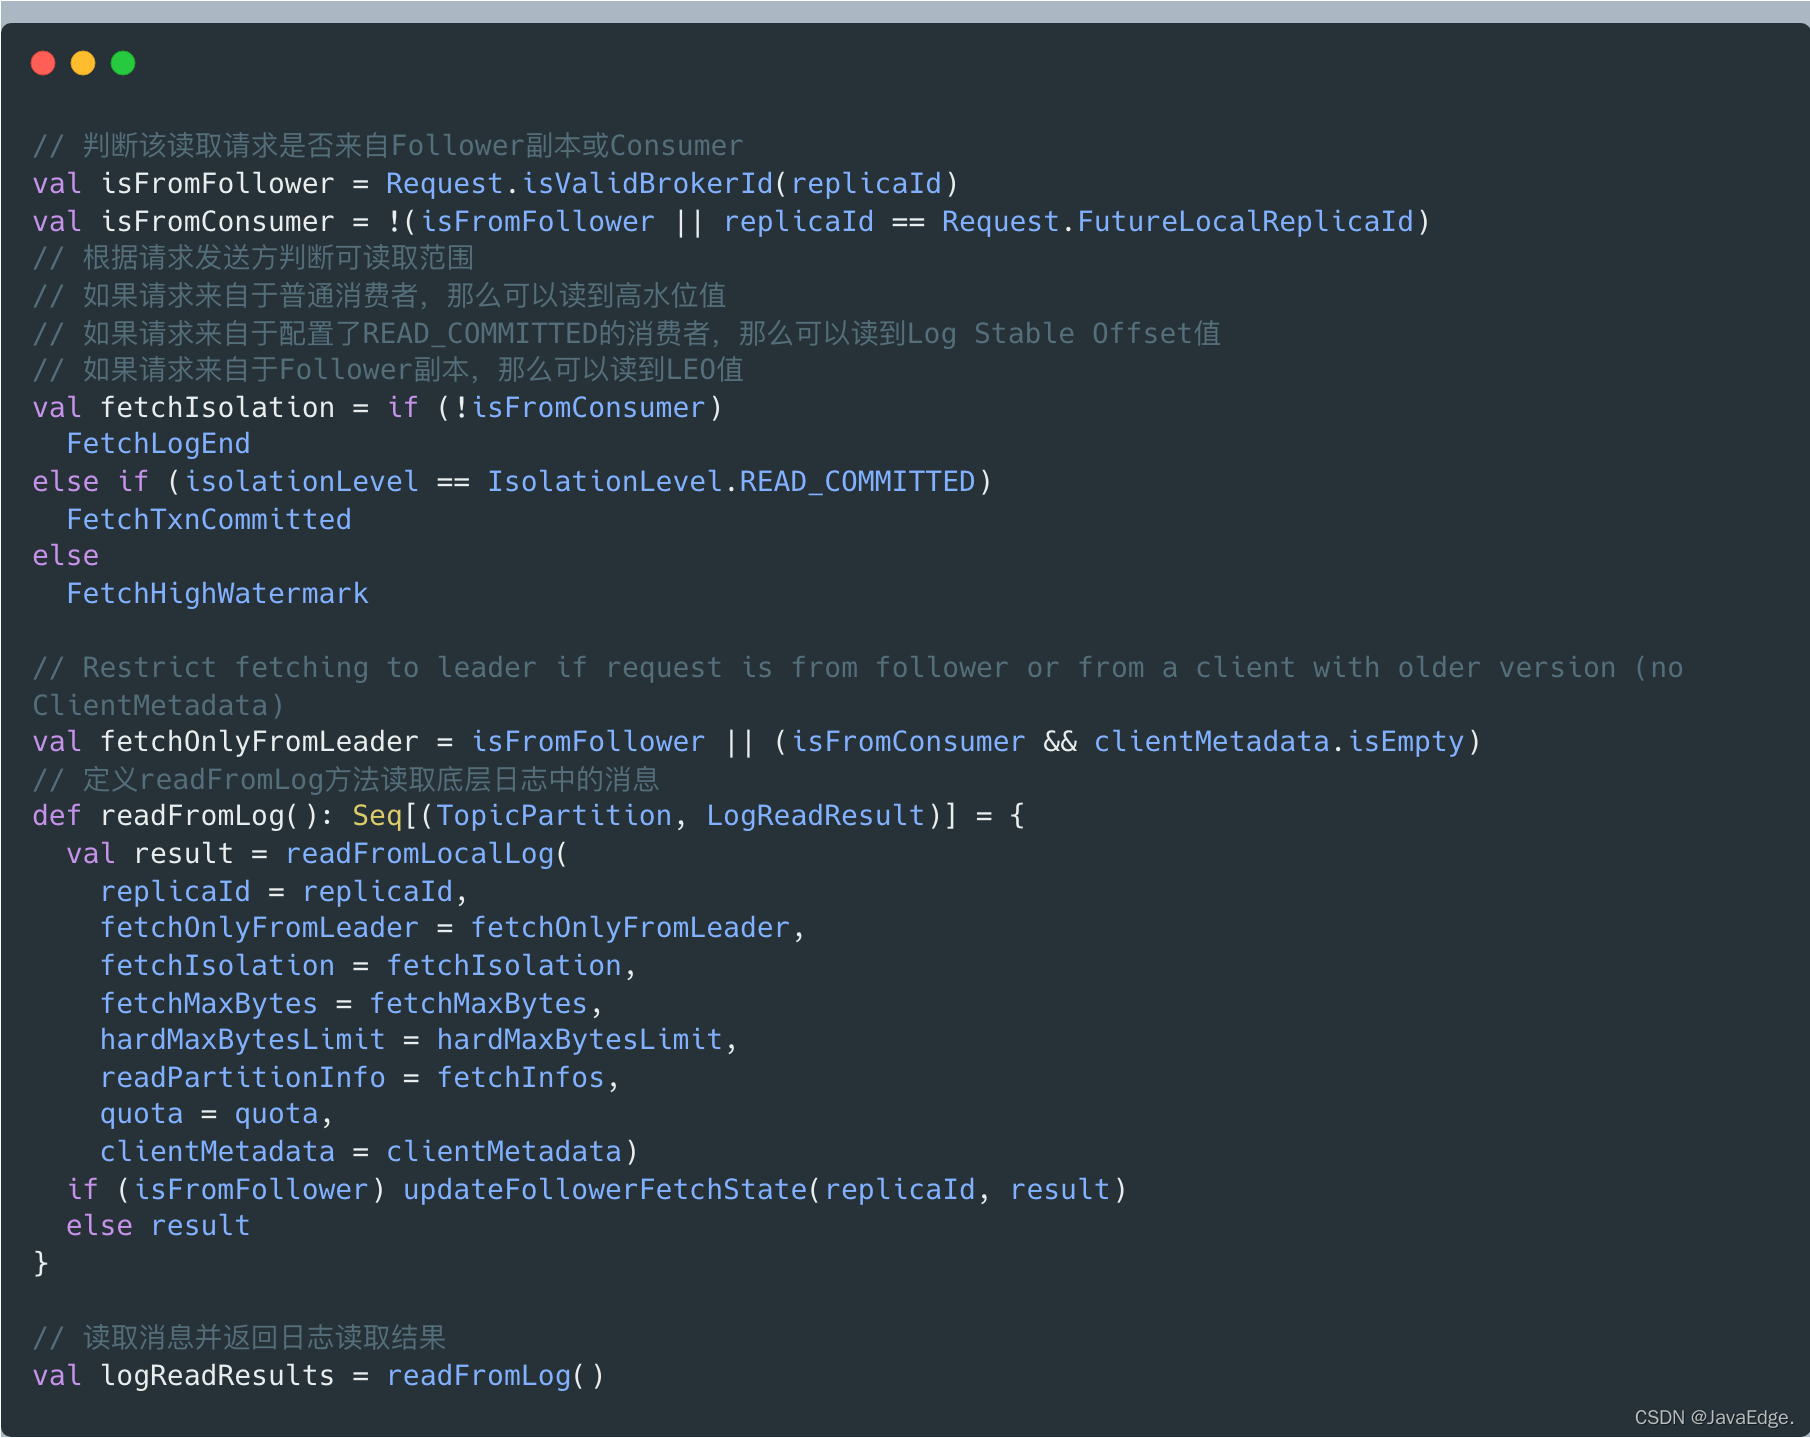Click the 'val isFromConsumer' declaration name
The image size is (1810, 1438).
tap(218, 222)
